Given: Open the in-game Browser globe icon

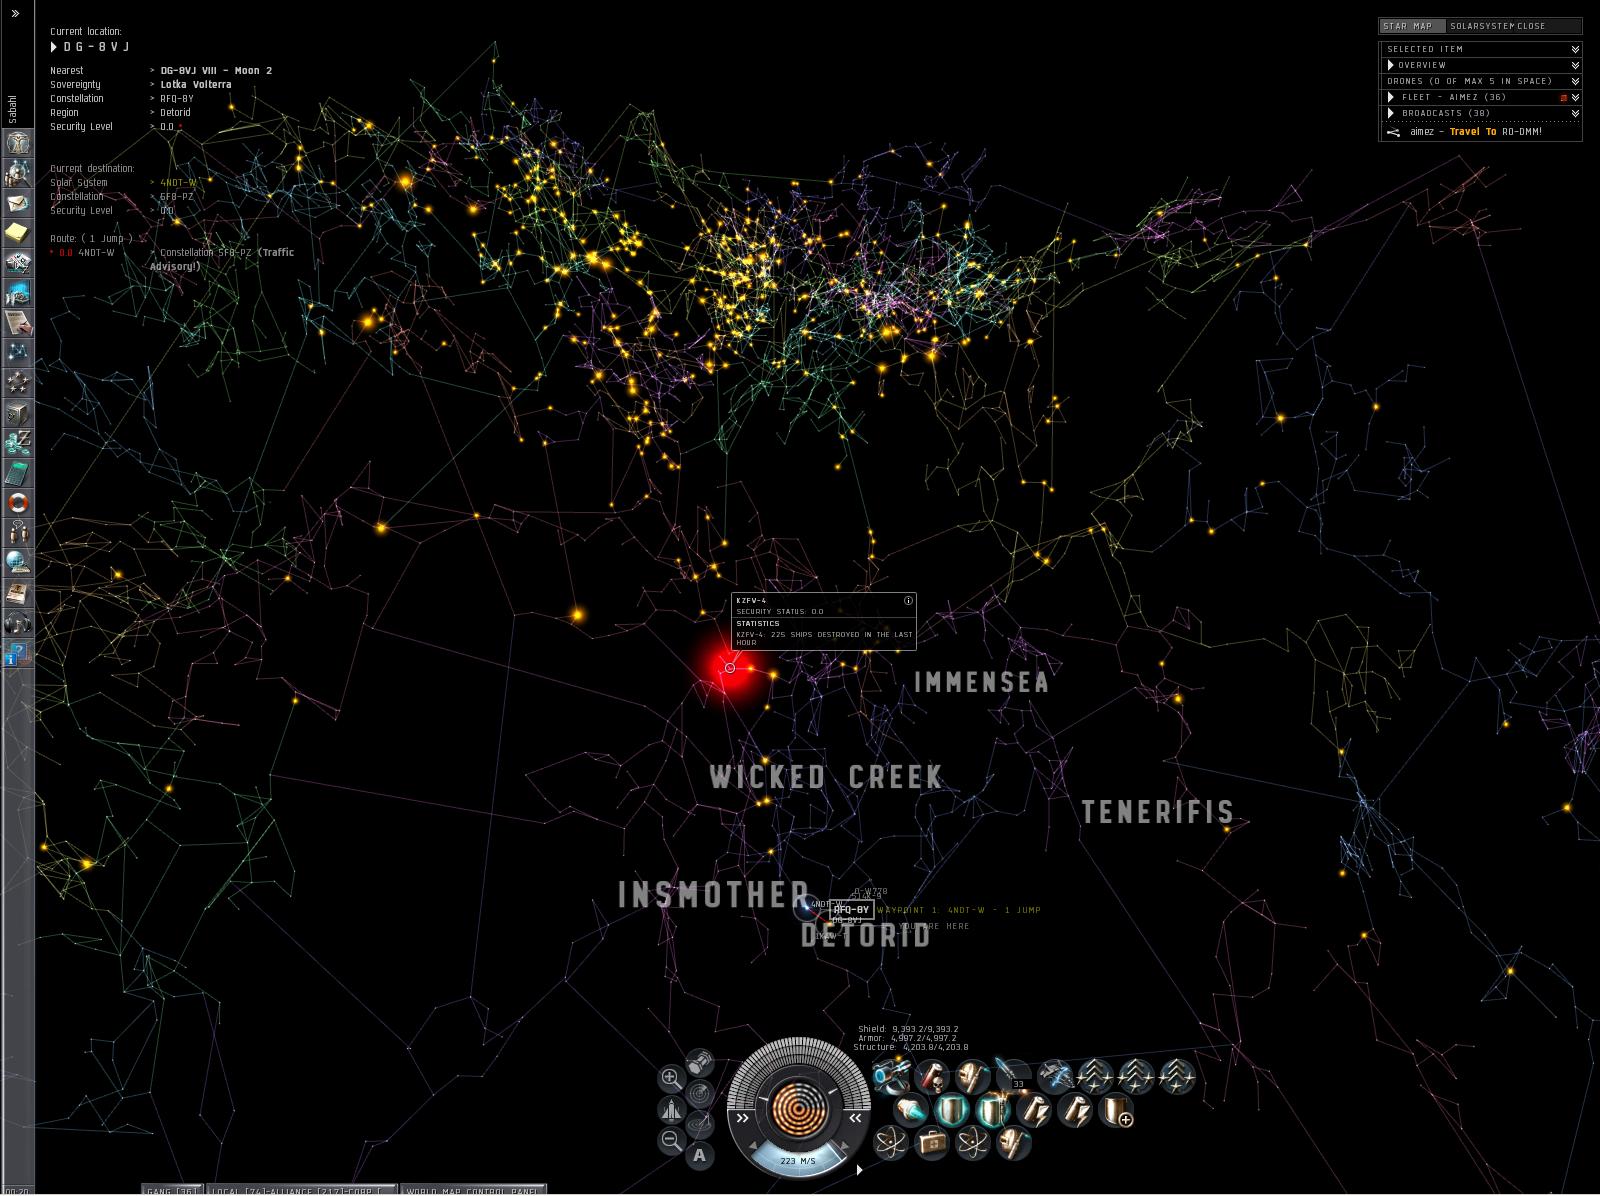Looking at the screenshot, I should [x=18, y=563].
